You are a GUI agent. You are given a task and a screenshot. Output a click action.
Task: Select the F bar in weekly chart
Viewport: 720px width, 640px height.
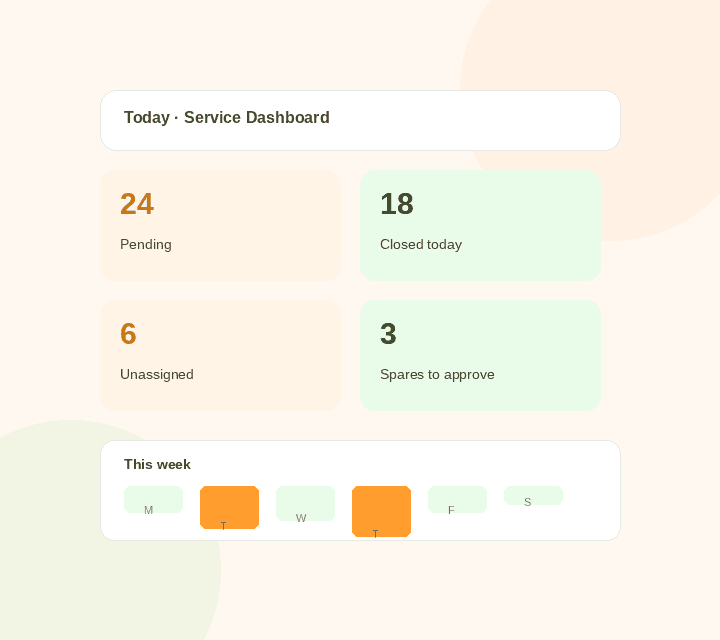click(457, 500)
